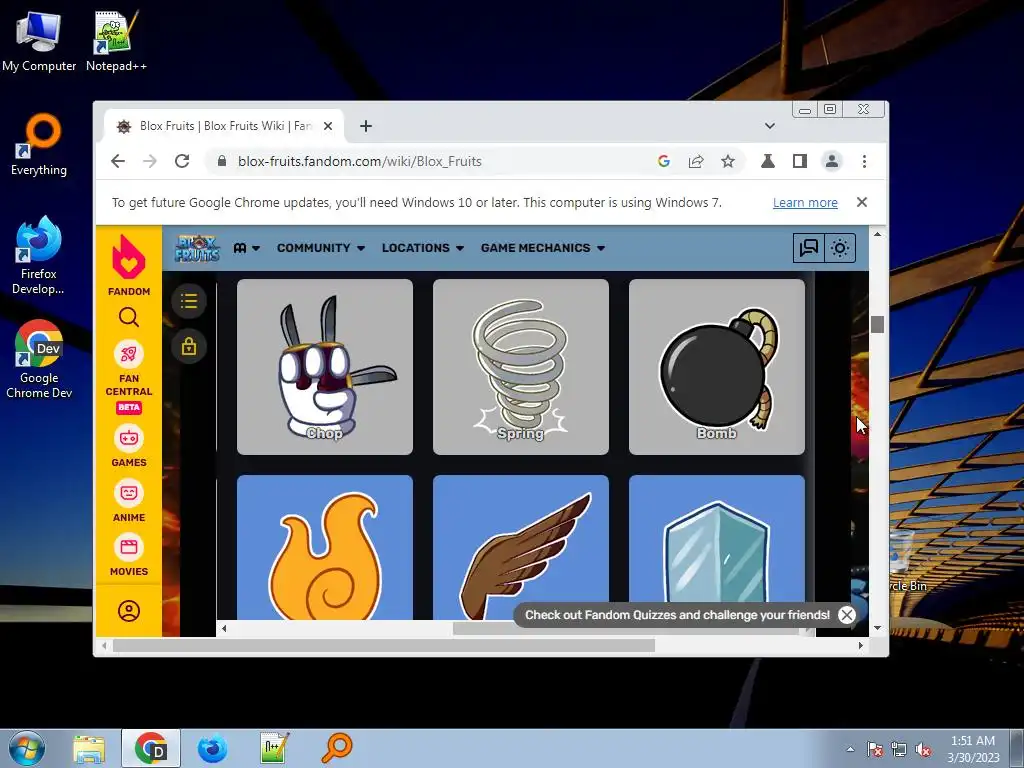Screen dimensions: 1024x768
Task: Open Fan Central rocket icon
Action: pos(129,354)
